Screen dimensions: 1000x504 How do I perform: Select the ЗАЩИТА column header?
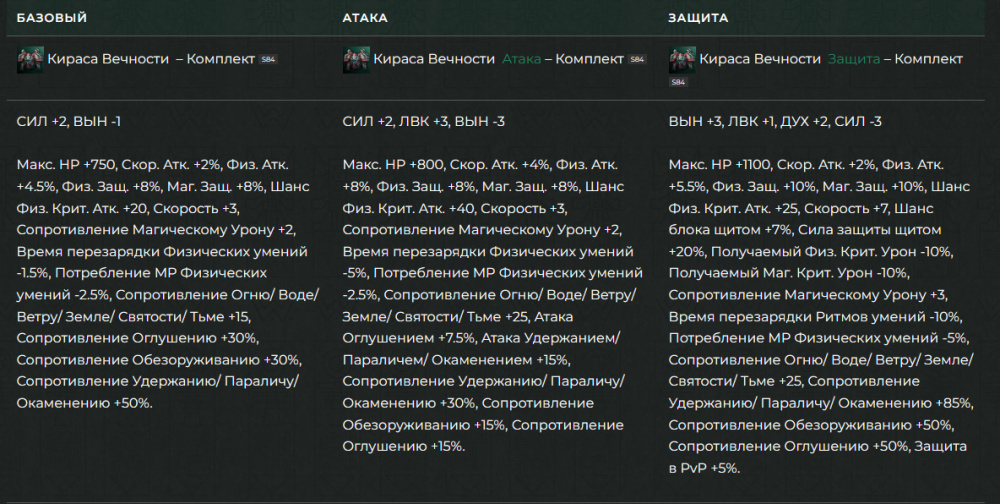pyautogui.click(x=698, y=18)
